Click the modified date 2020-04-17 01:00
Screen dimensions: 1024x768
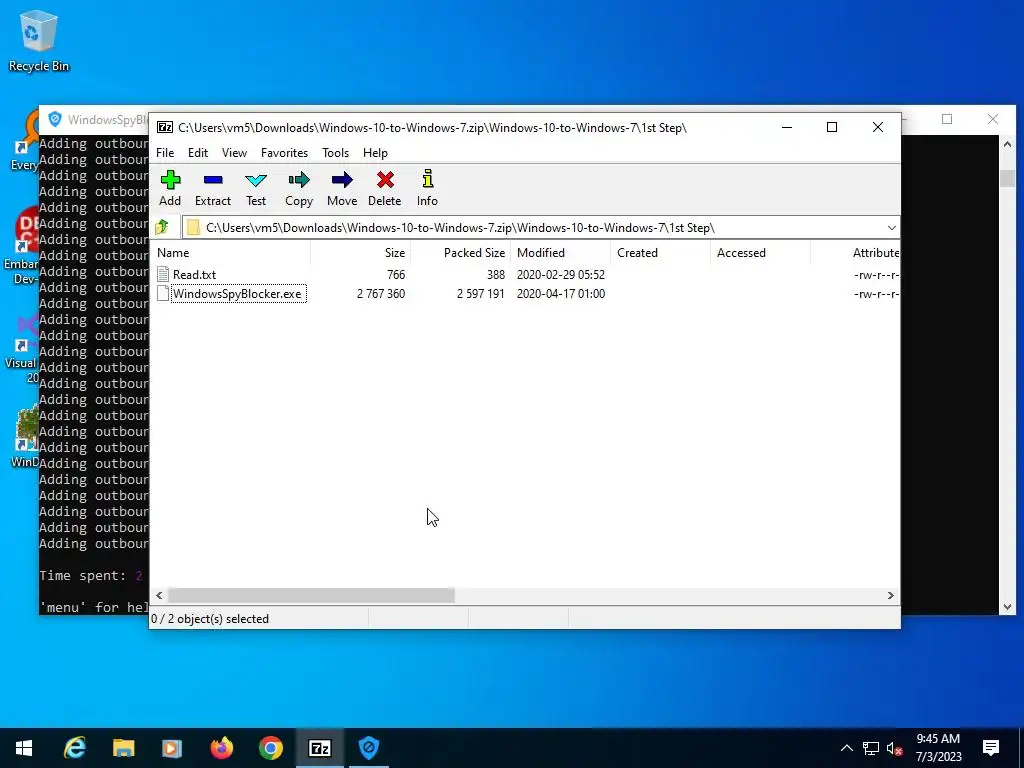pos(561,294)
